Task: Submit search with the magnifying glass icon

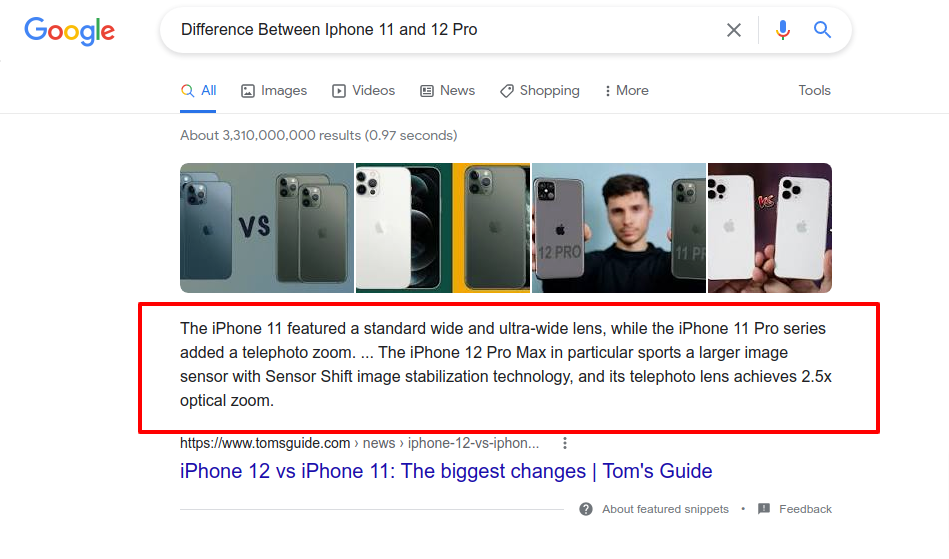Action: 822,30
